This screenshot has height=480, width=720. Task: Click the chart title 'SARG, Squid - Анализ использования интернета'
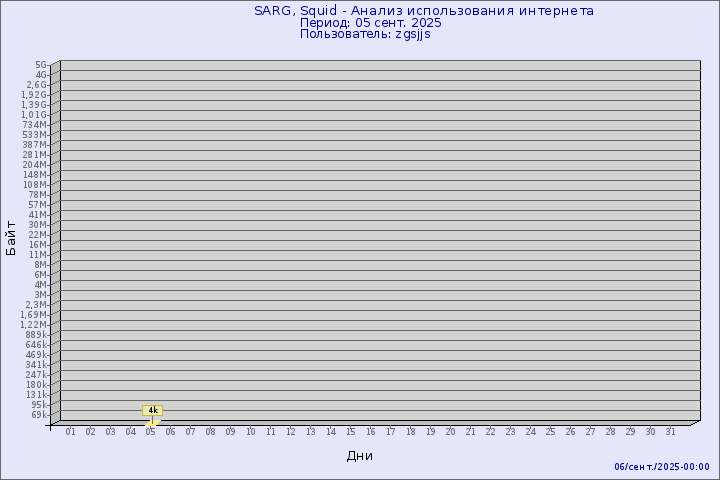coord(423,11)
